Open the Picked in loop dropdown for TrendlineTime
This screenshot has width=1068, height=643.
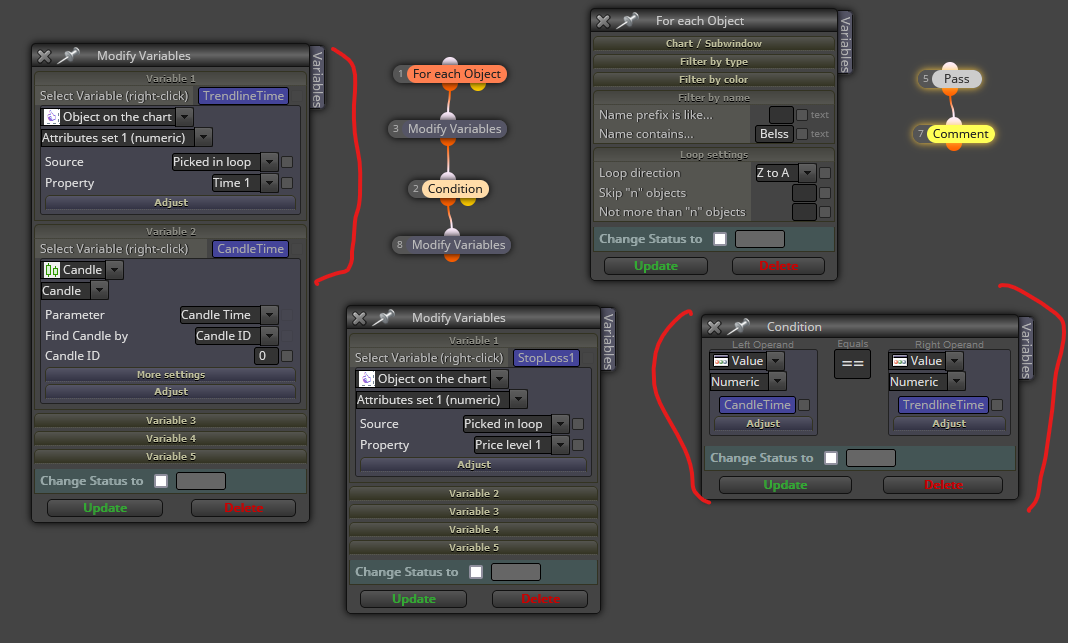click(270, 162)
